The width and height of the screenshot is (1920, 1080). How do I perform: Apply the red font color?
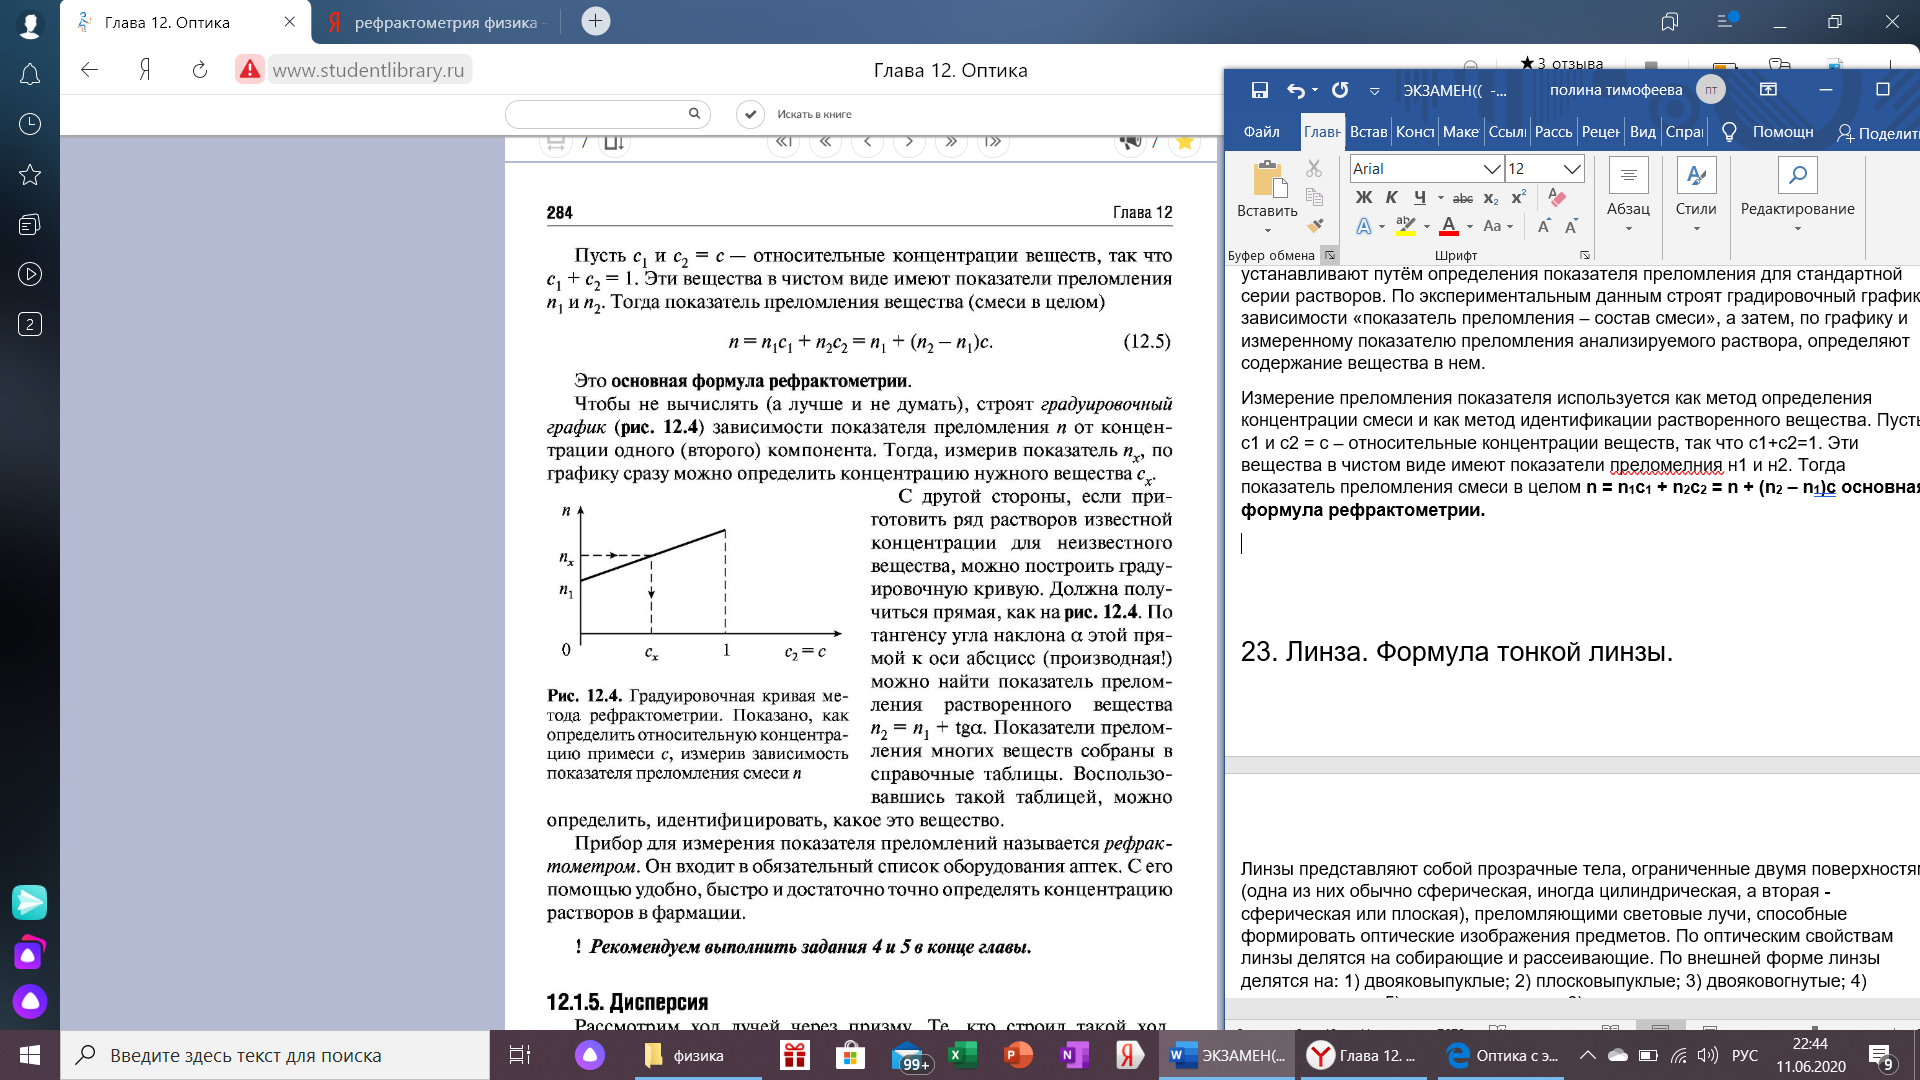coord(1448,227)
